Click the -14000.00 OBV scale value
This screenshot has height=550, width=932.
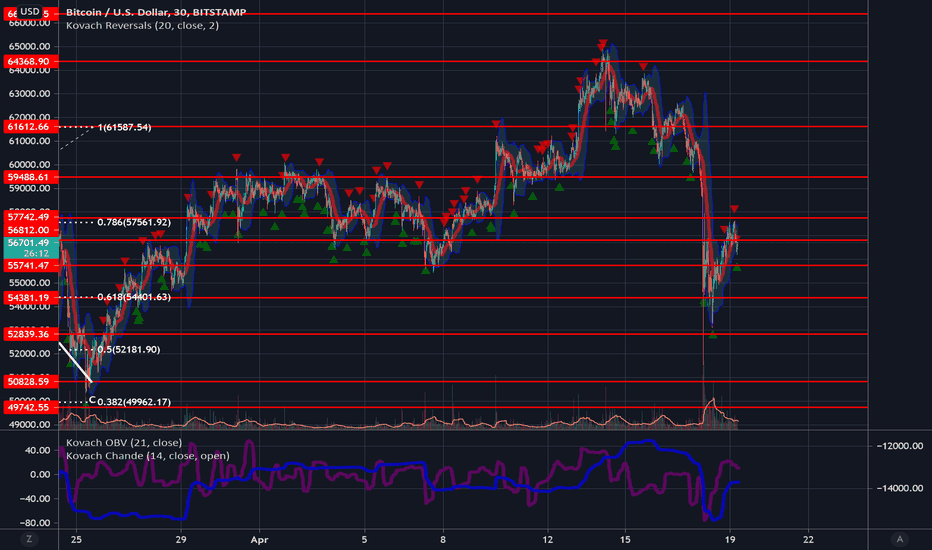coord(899,488)
